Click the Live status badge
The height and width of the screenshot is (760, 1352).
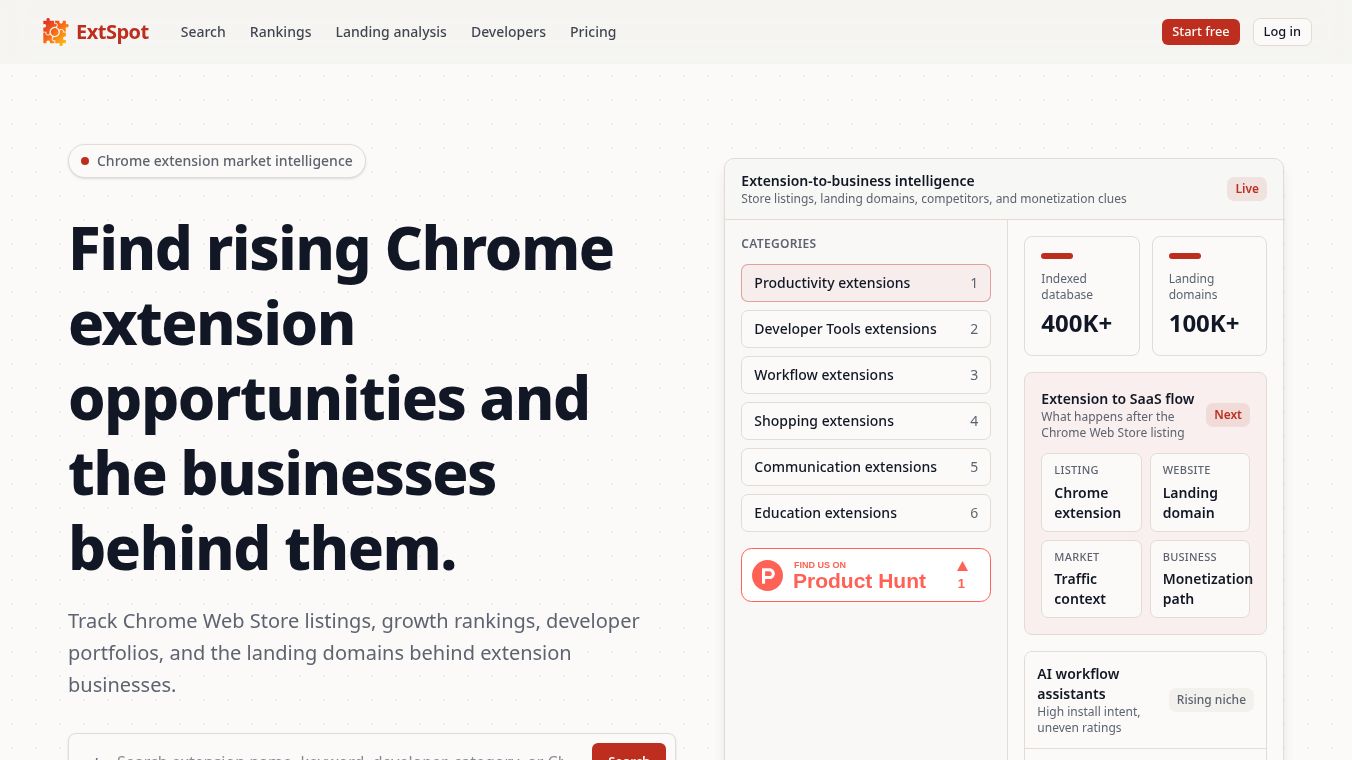coord(1247,189)
